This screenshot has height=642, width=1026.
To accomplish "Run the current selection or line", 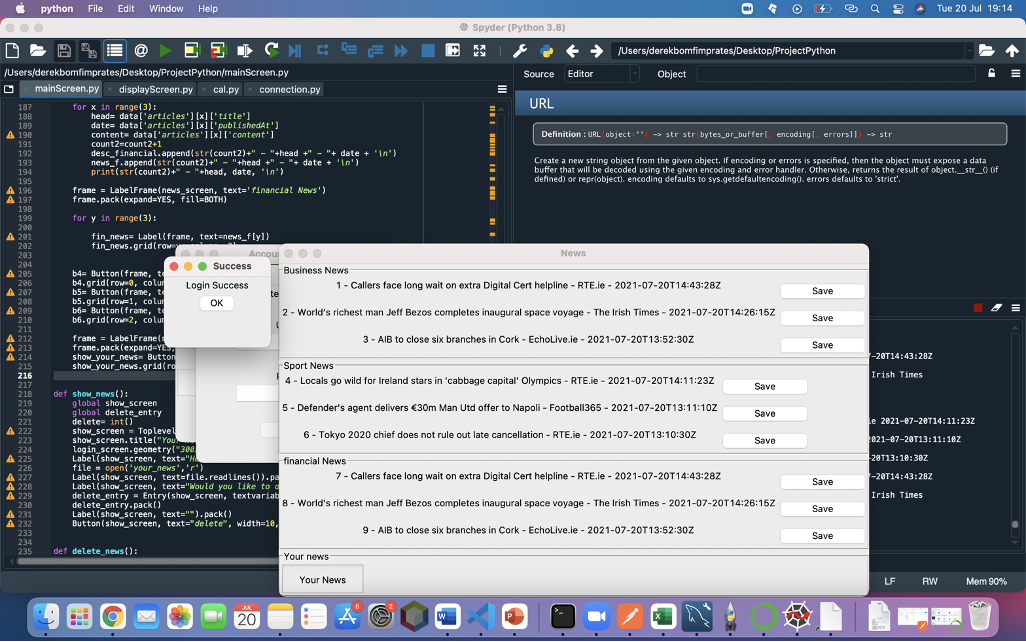I will 244,50.
